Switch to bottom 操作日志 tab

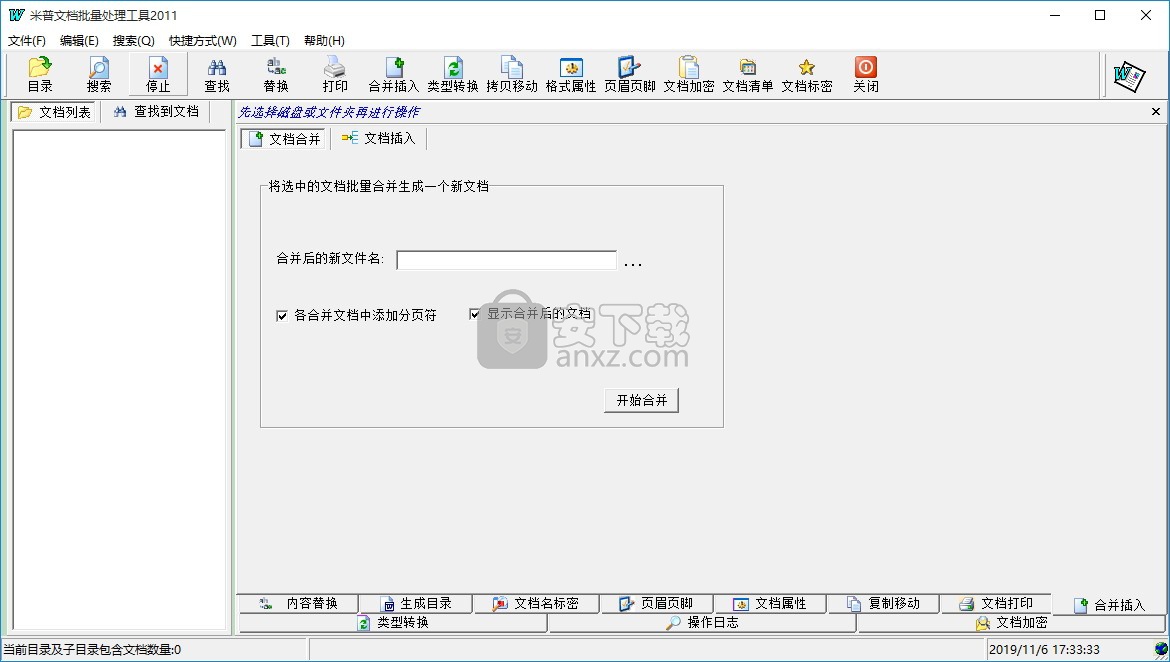(x=702, y=622)
